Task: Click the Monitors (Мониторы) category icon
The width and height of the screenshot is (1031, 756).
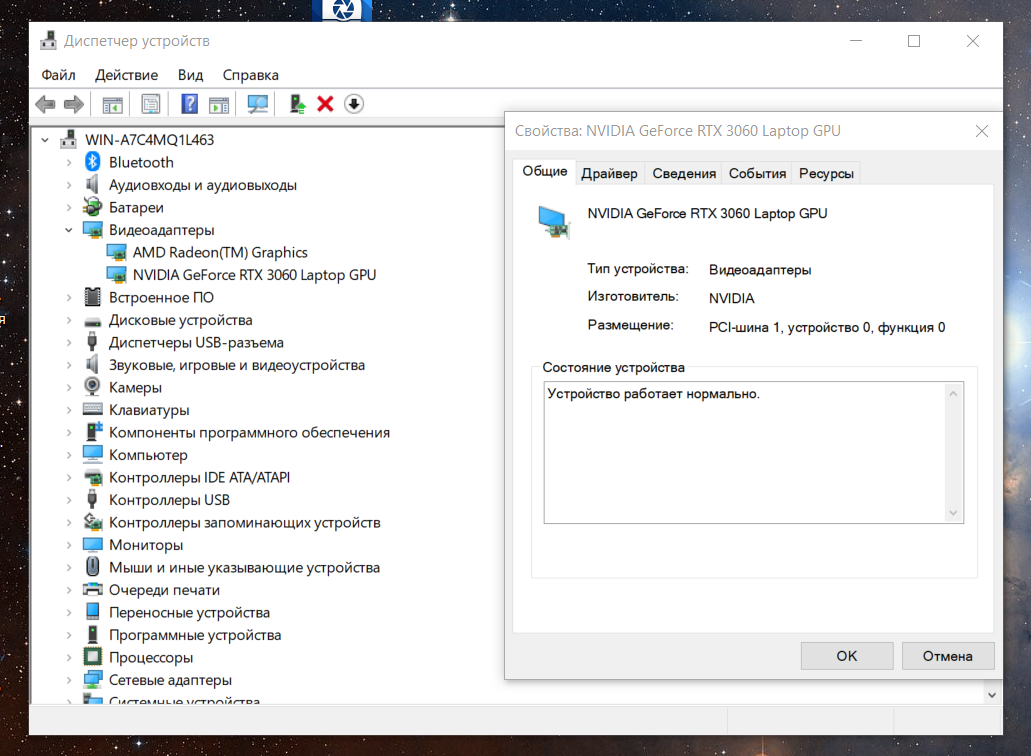Action: (x=93, y=544)
